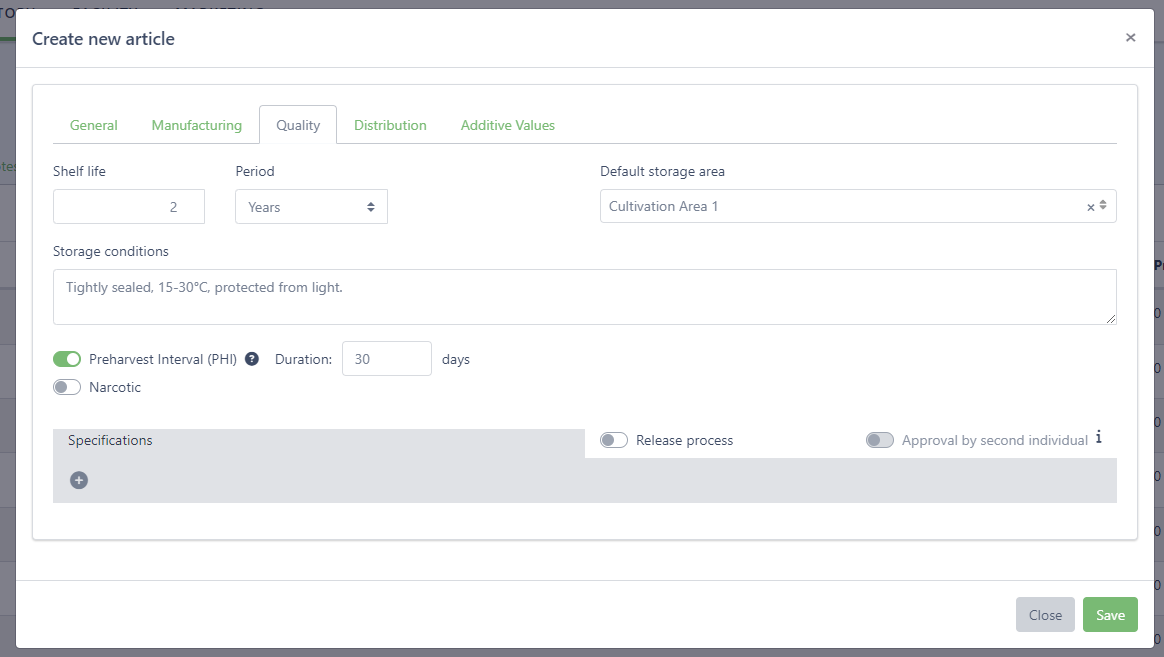This screenshot has width=1164, height=657.
Task: Expand the Default storage area dropdown arrows
Action: point(1103,206)
